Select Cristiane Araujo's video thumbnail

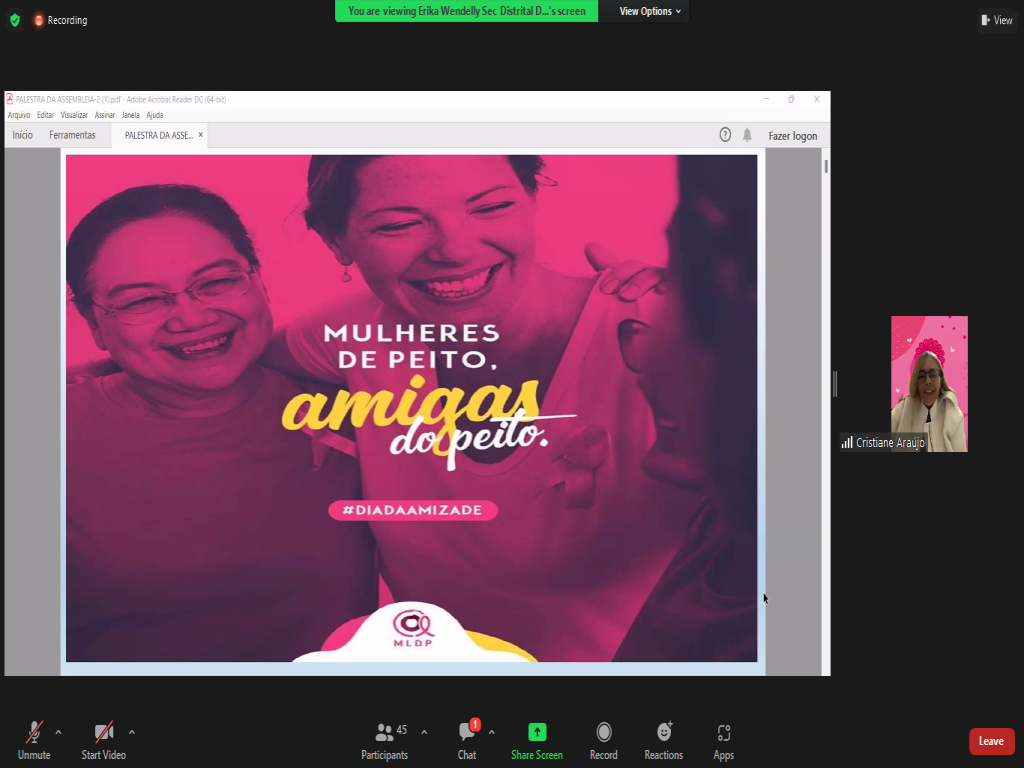[x=929, y=383]
